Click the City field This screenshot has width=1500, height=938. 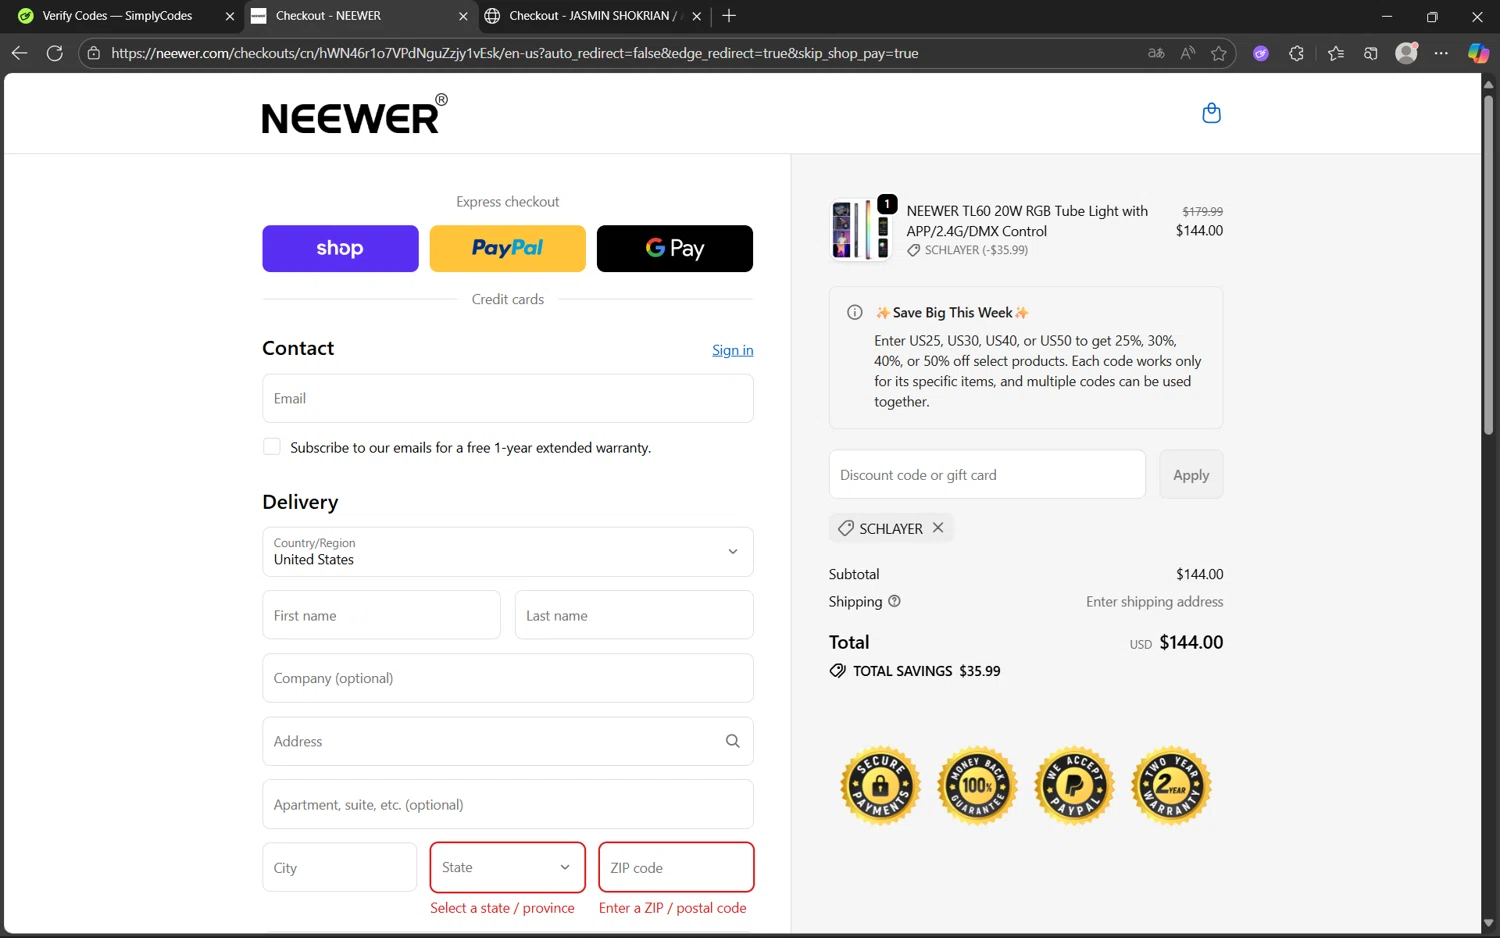tap(339, 867)
